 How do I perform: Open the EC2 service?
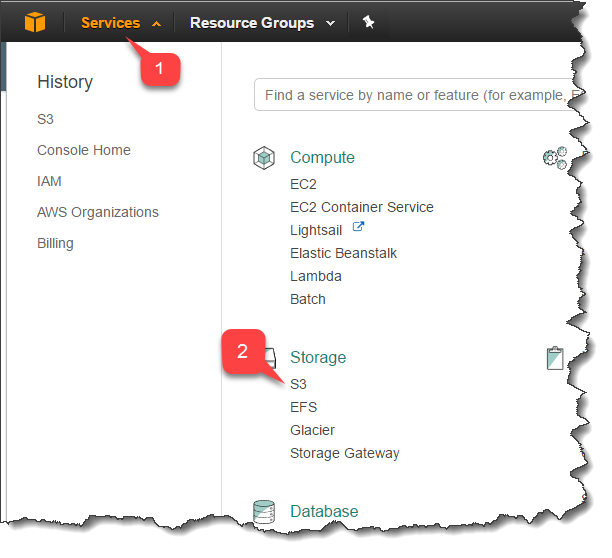tap(303, 184)
